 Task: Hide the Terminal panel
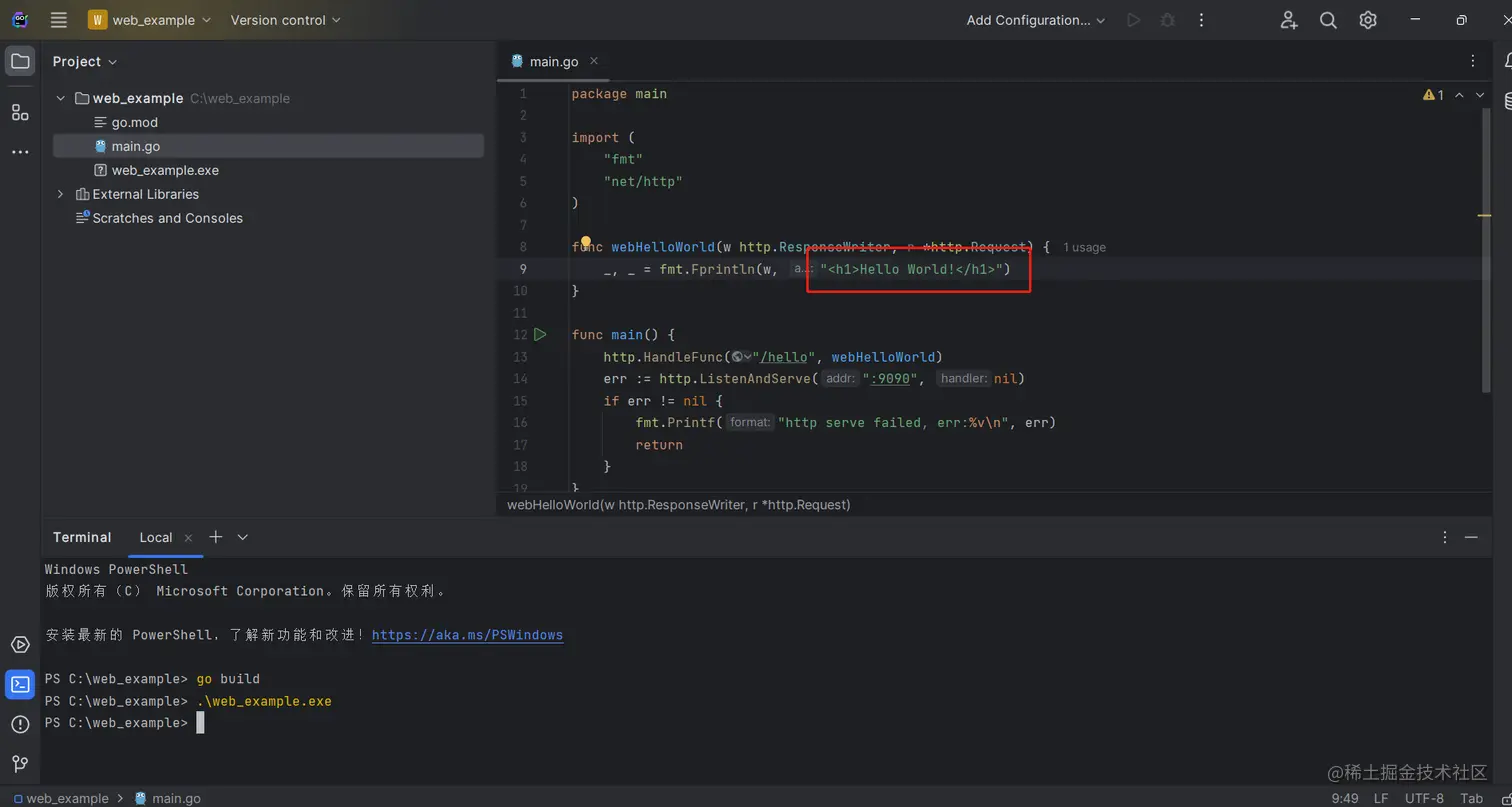(x=1471, y=537)
